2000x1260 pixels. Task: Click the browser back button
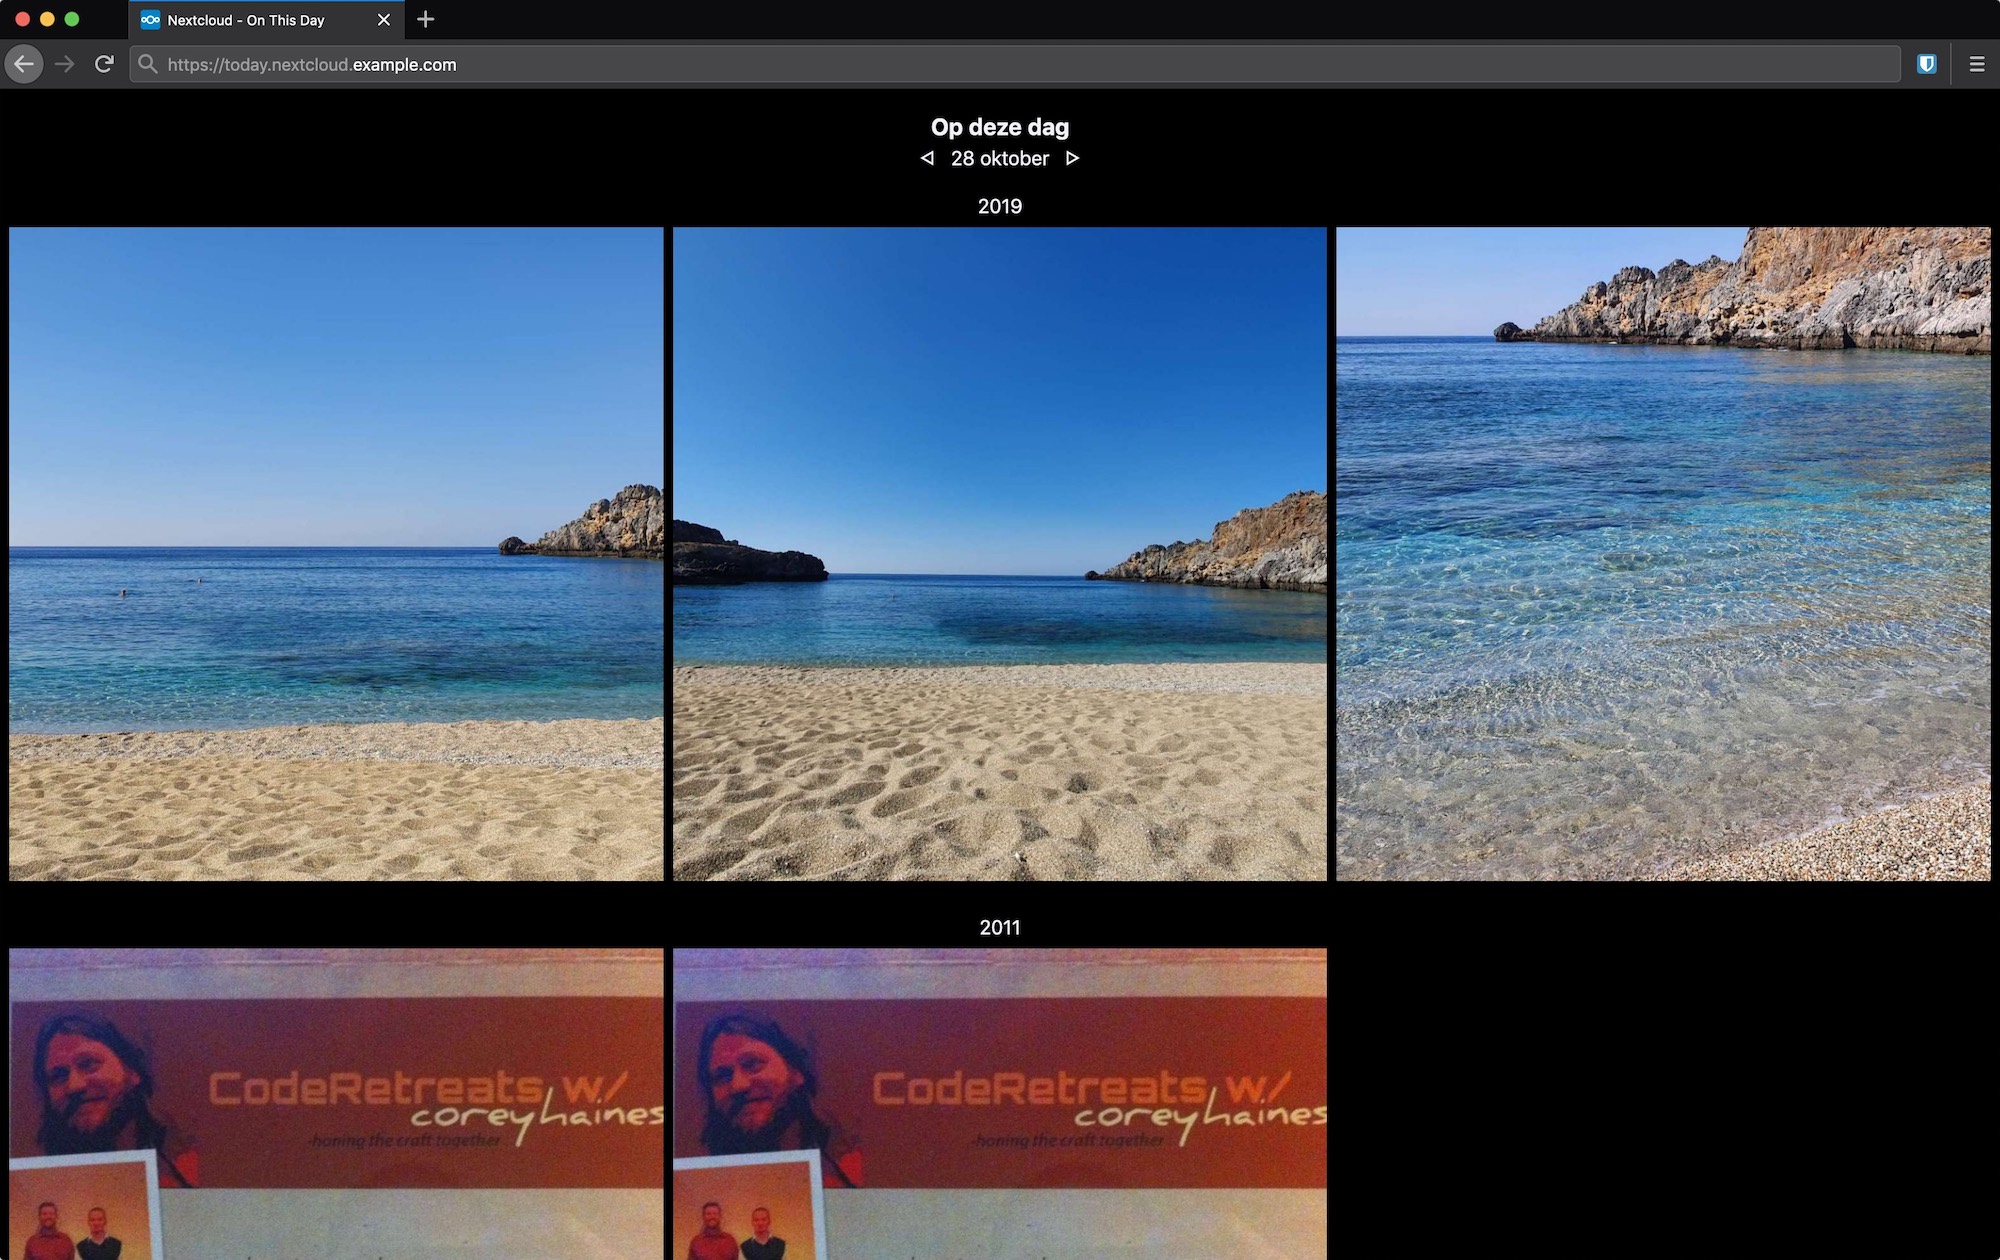(x=24, y=64)
